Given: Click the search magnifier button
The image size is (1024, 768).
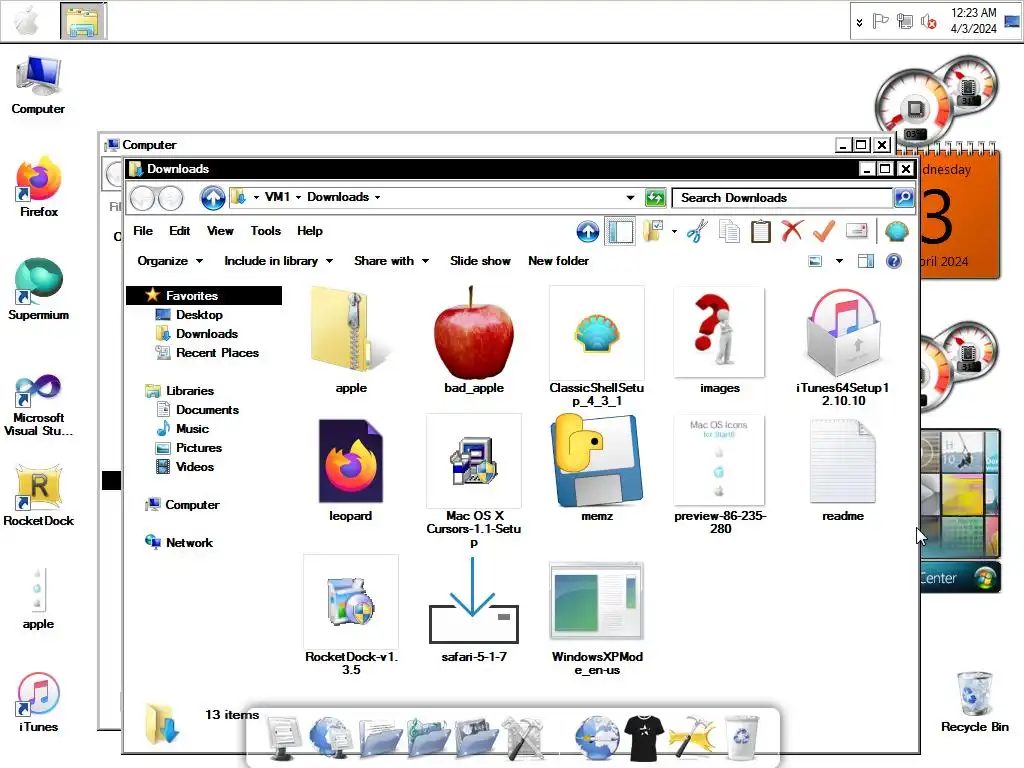Looking at the screenshot, I should 904,197.
